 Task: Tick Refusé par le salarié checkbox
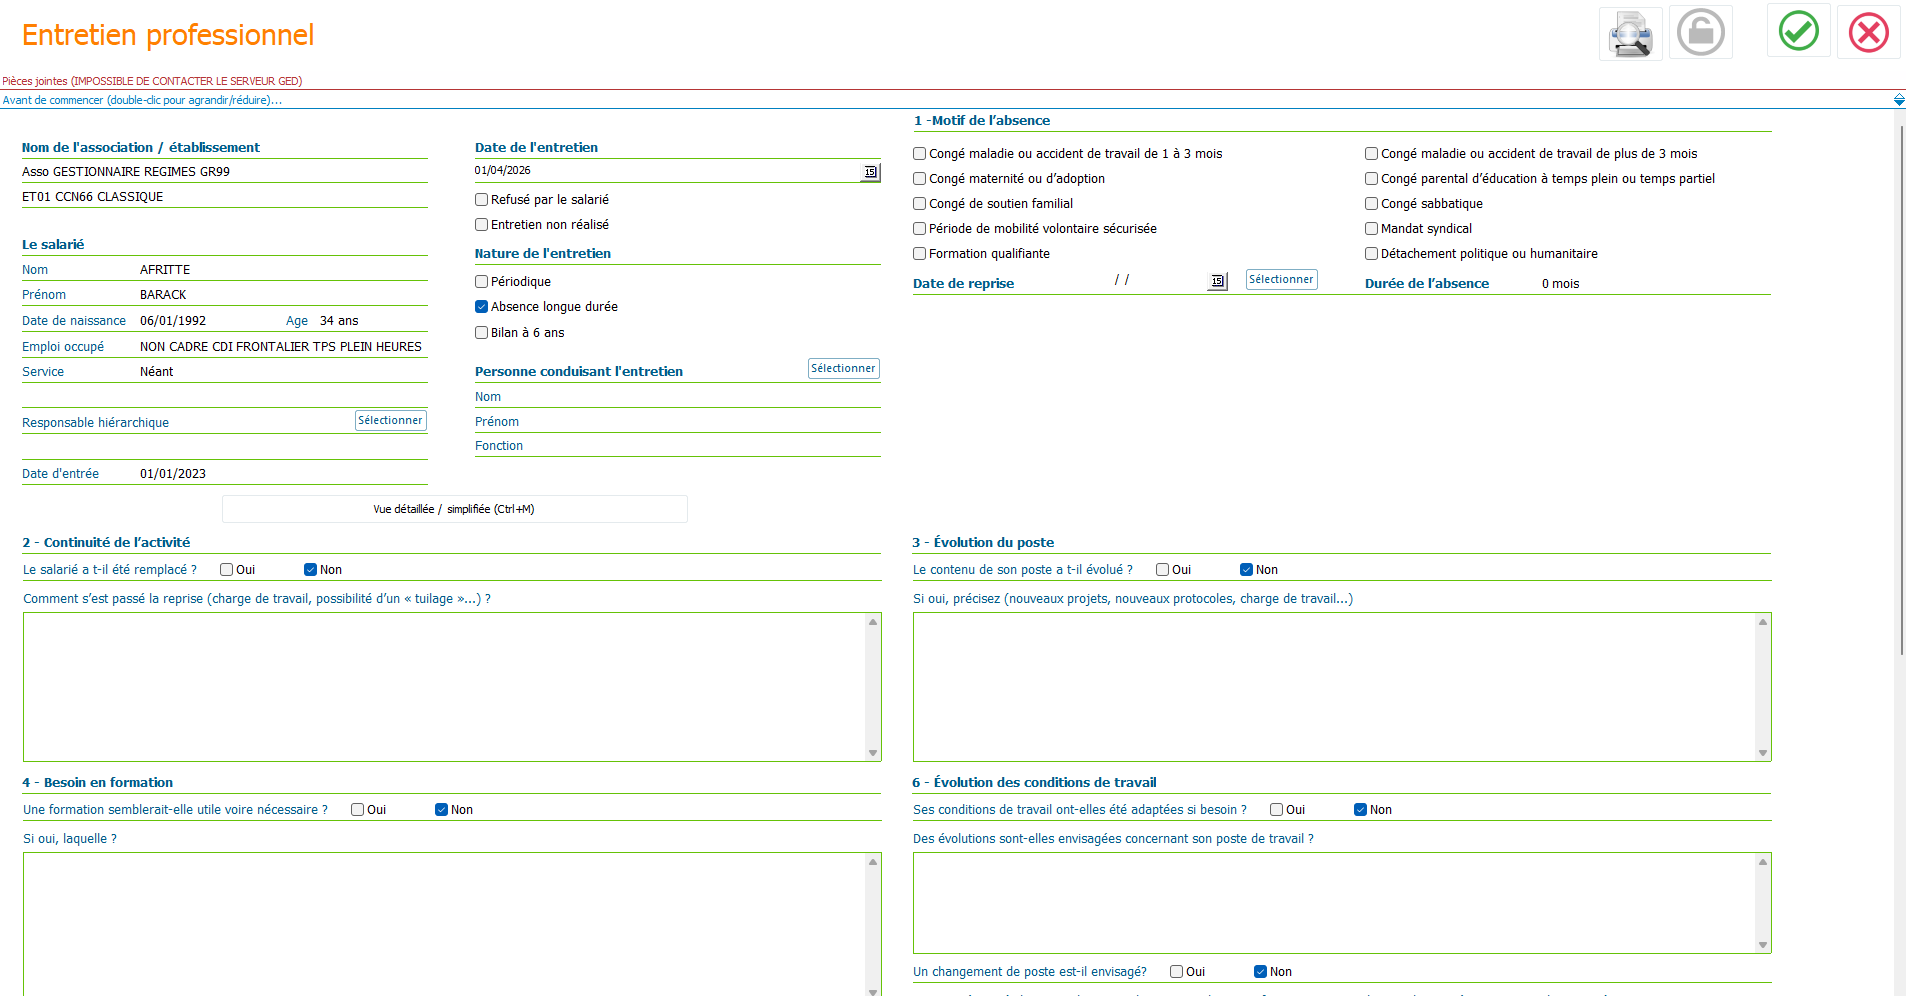[481, 200]
